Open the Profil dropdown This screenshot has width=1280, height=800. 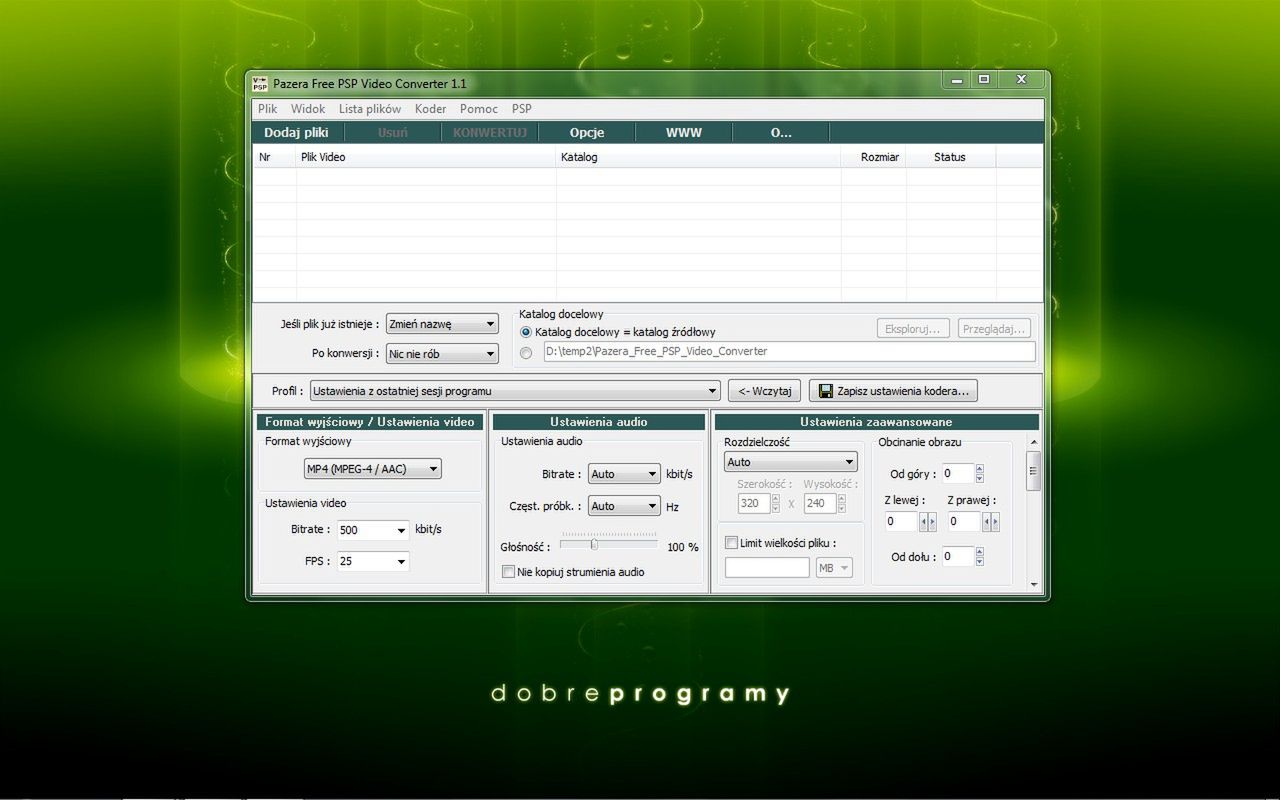[x=514, y=391]
